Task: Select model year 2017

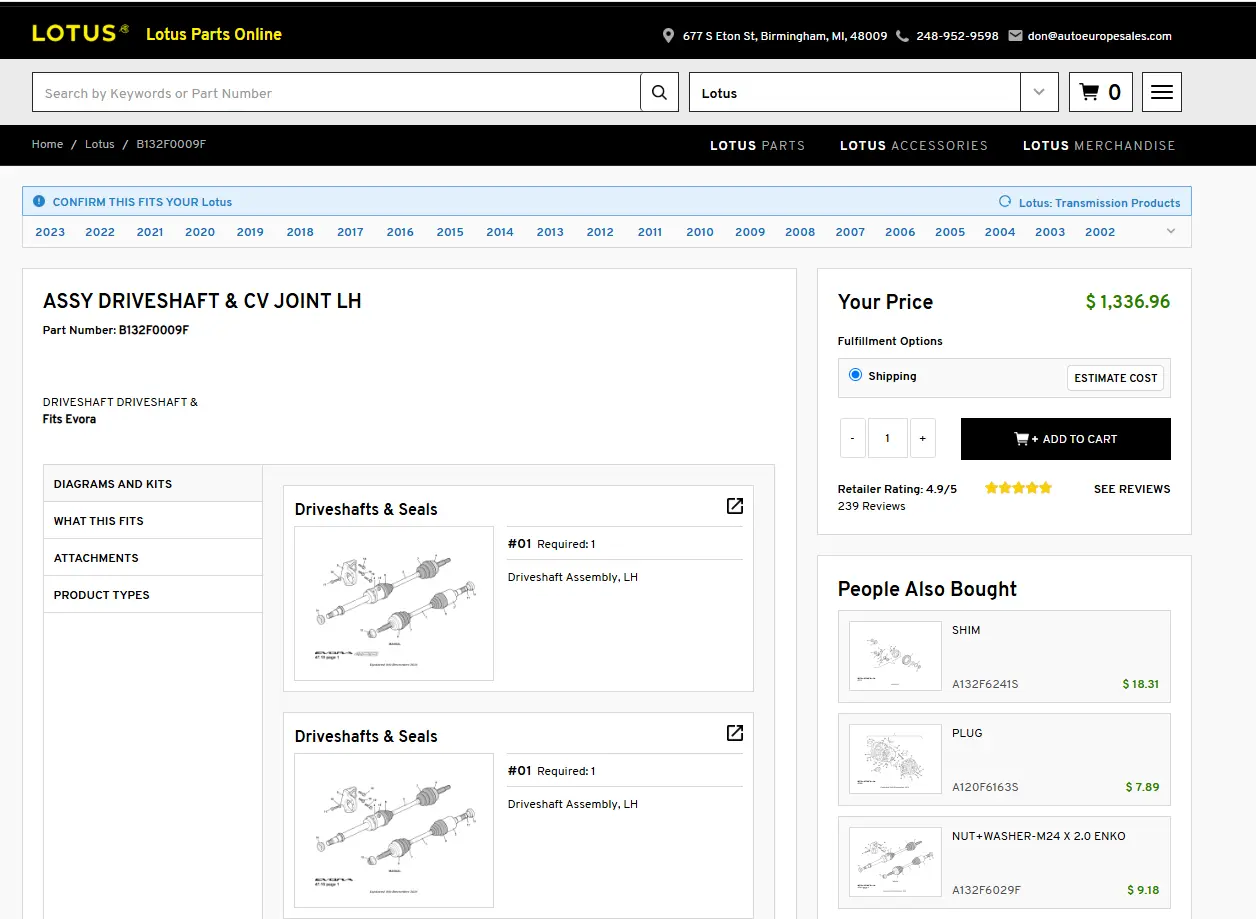Action: (x=350, y=232)
